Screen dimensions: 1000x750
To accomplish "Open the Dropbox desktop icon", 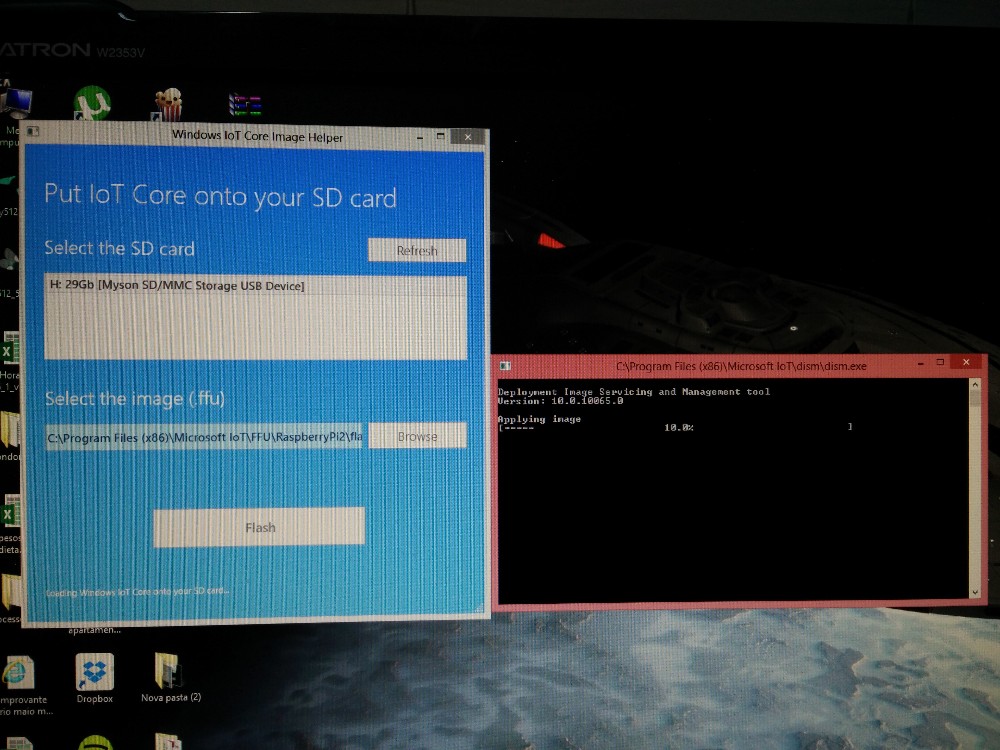I will click(x=94, y=679).
